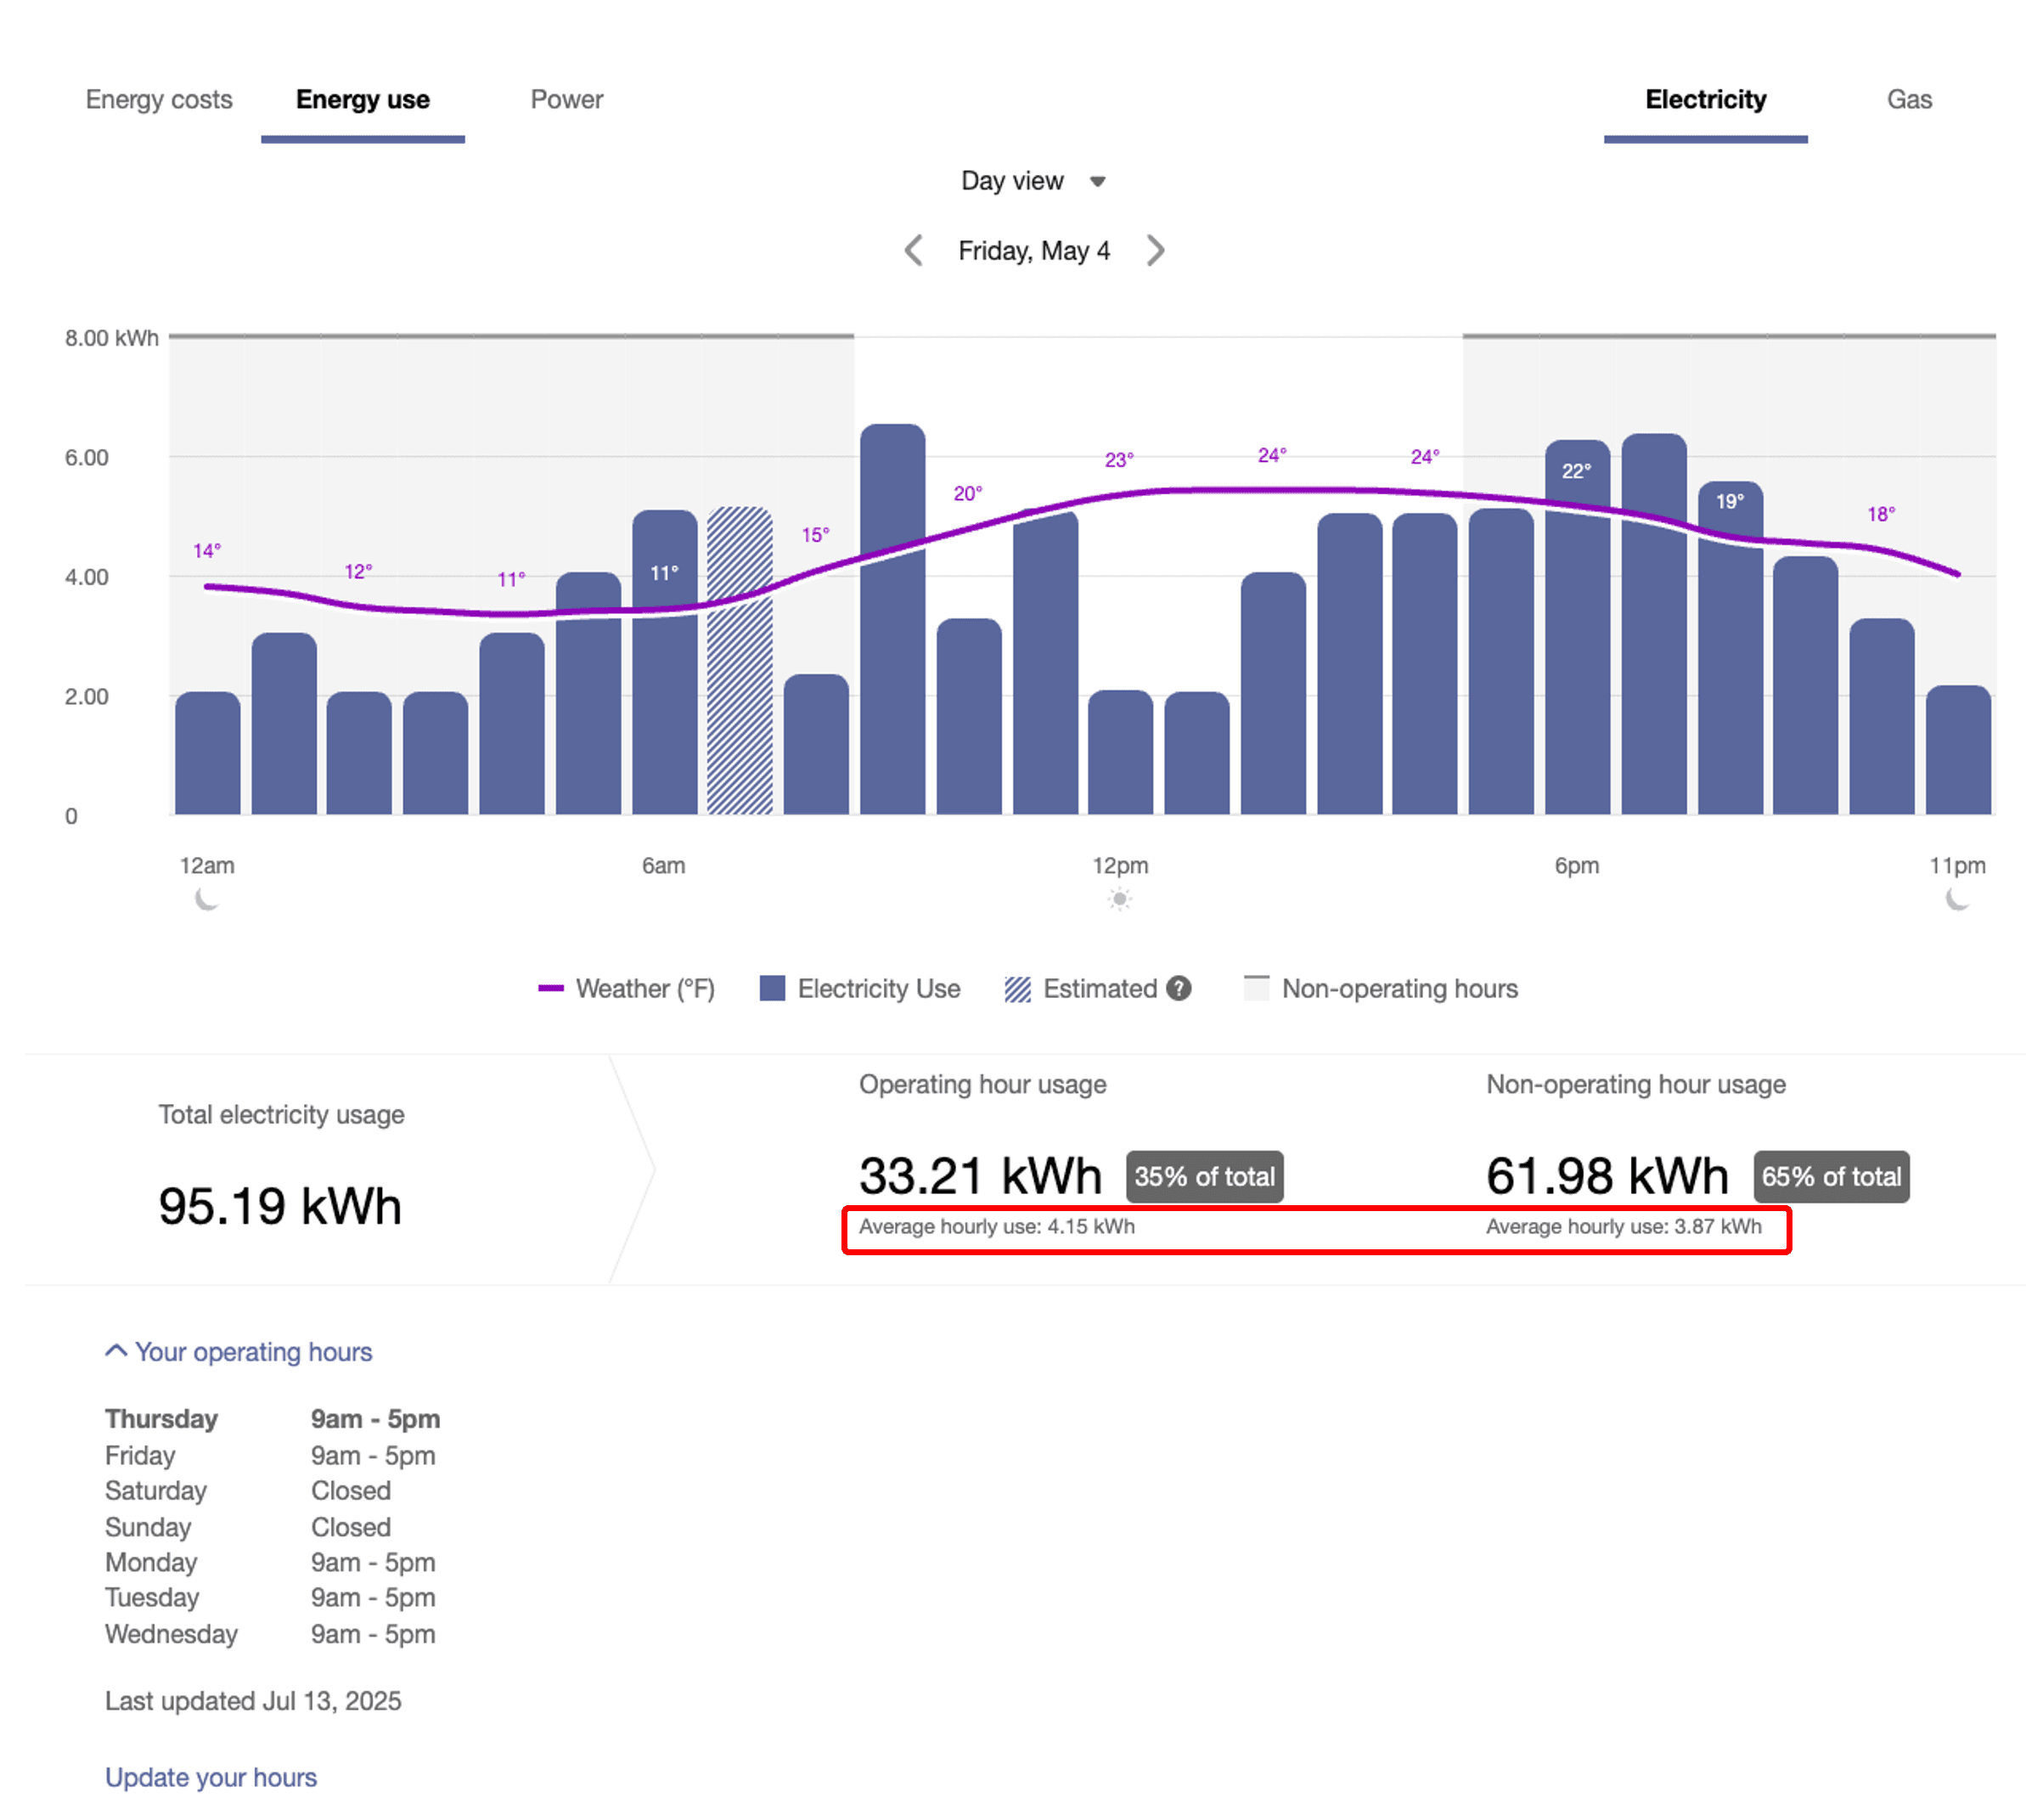Click the Weather (°F) legend label
2026x1820 pixels.
click(645, 988)
